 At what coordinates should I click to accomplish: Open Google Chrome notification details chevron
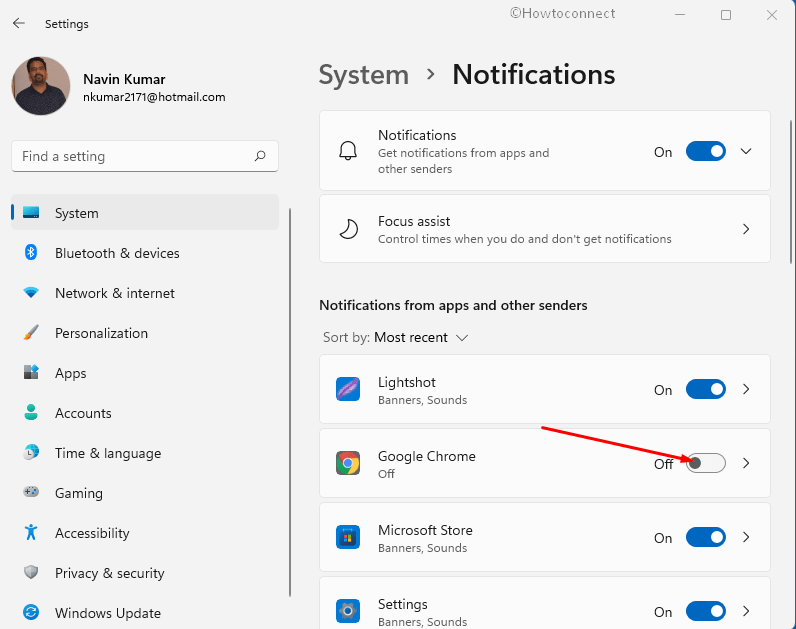pyautogui.click(x=746, y=463)
